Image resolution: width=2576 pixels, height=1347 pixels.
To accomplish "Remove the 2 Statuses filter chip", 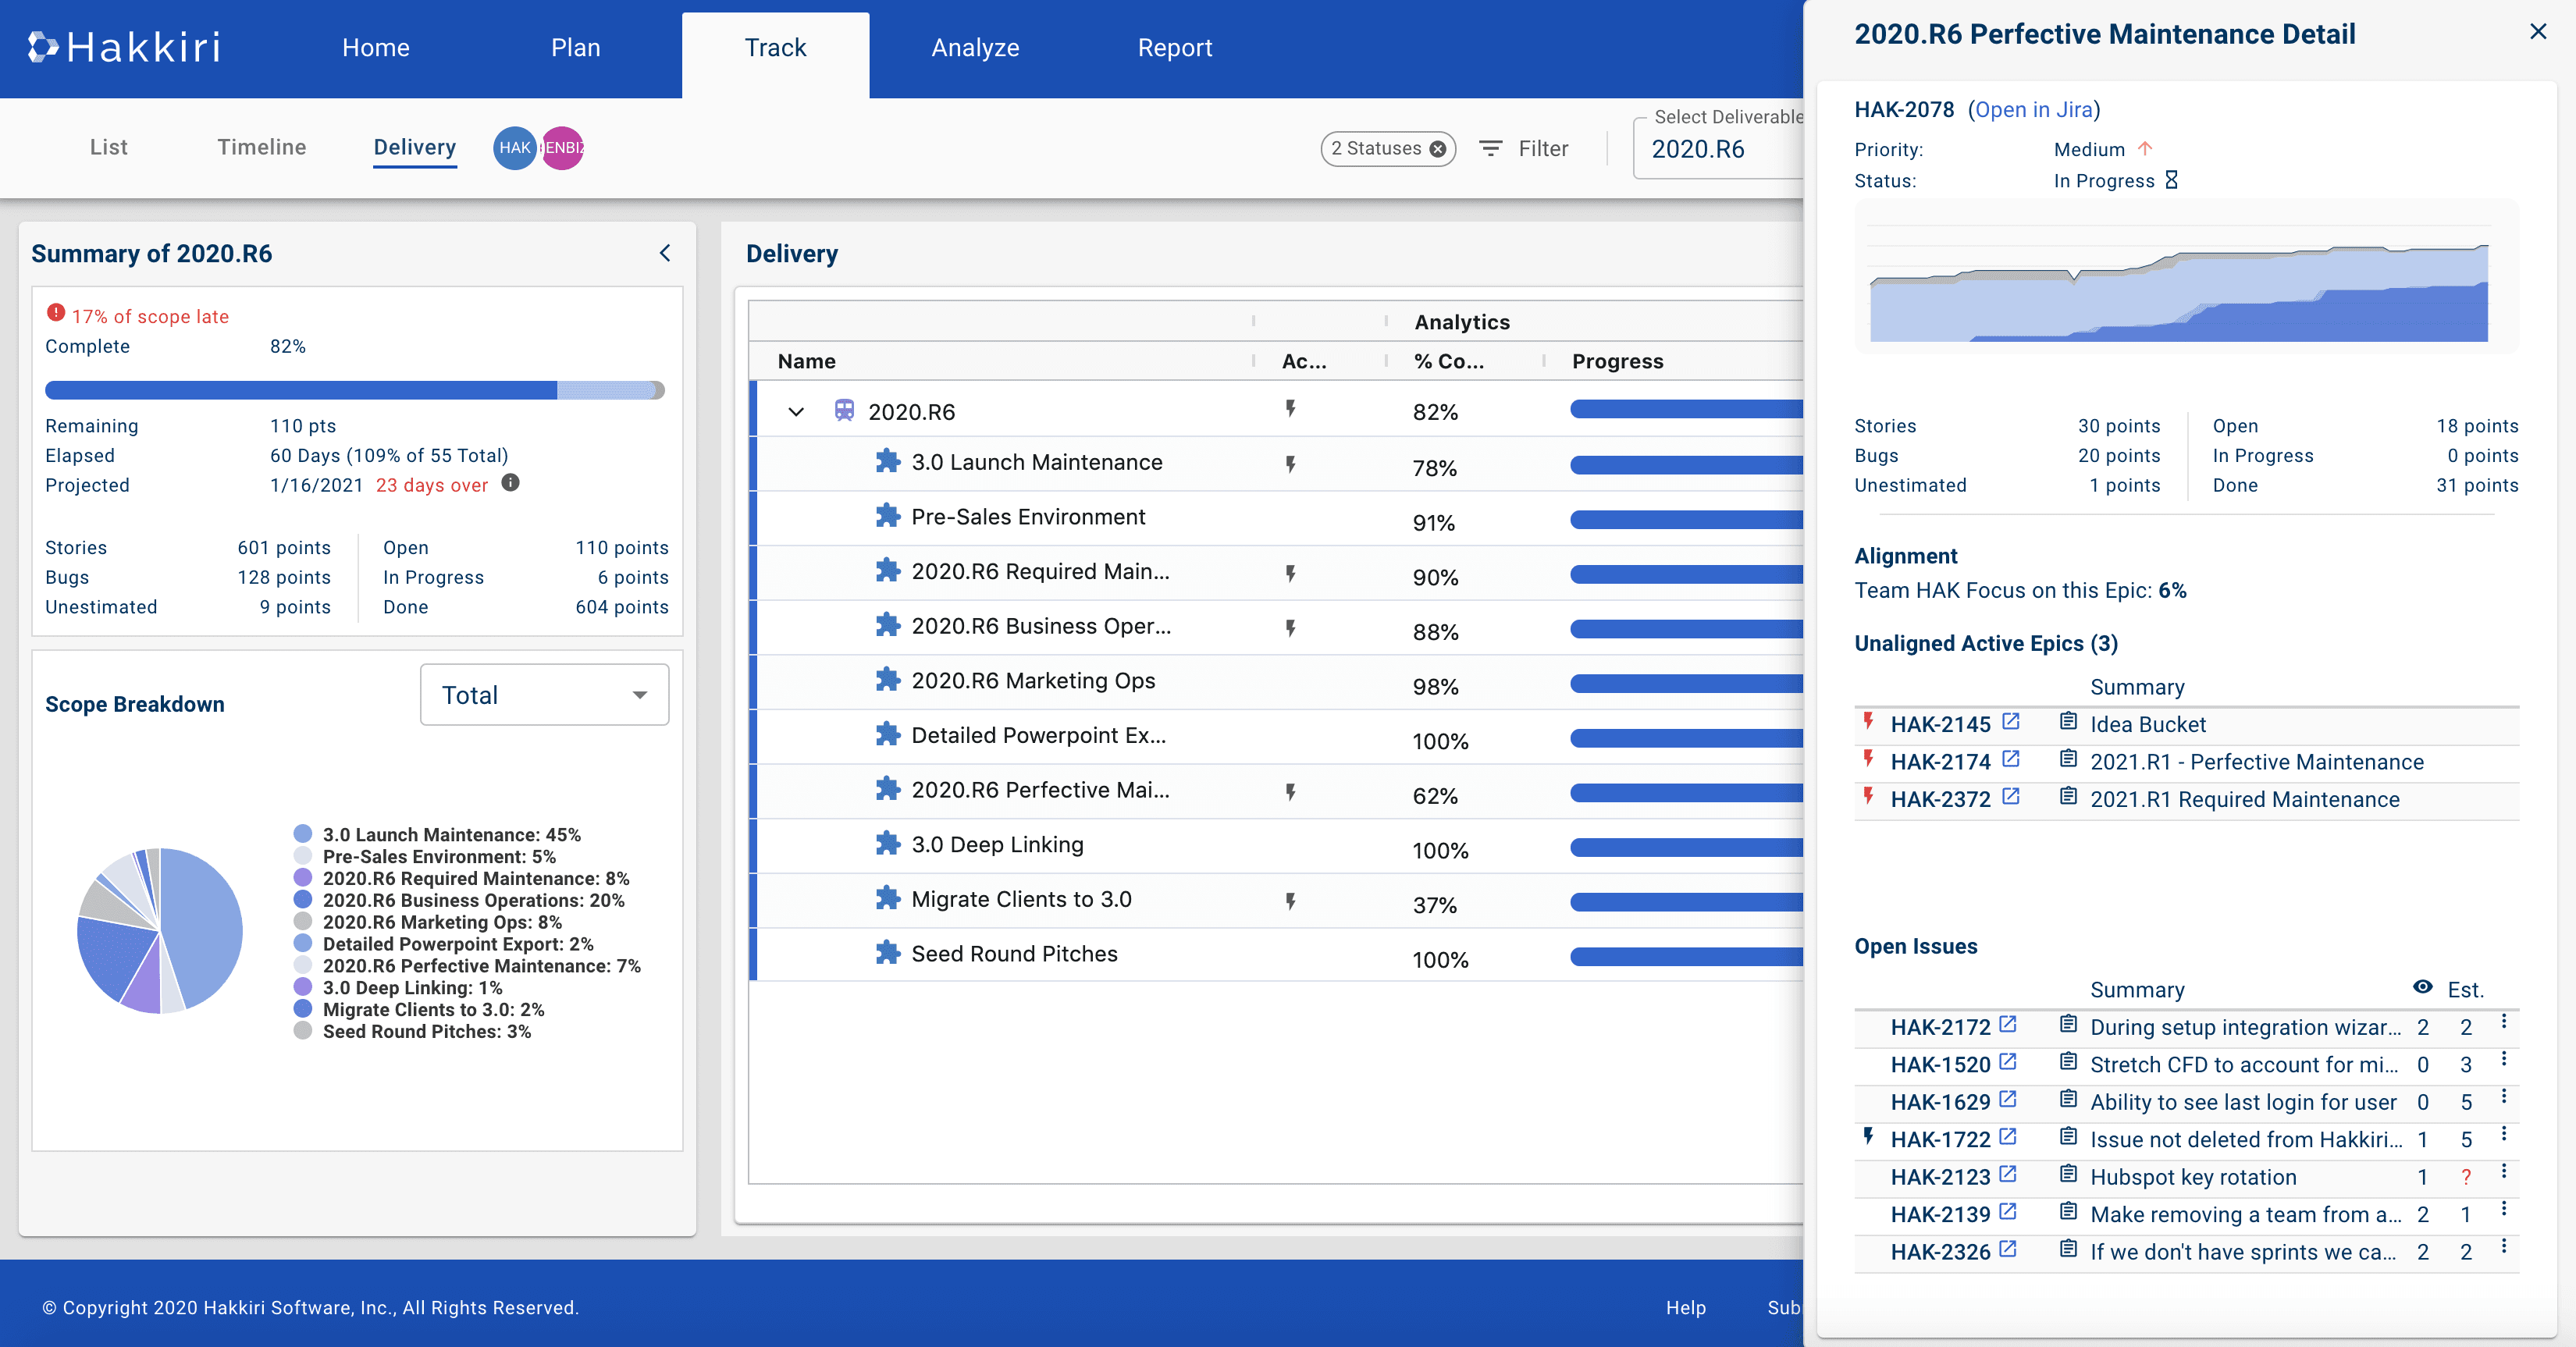I will [1438, 149].
